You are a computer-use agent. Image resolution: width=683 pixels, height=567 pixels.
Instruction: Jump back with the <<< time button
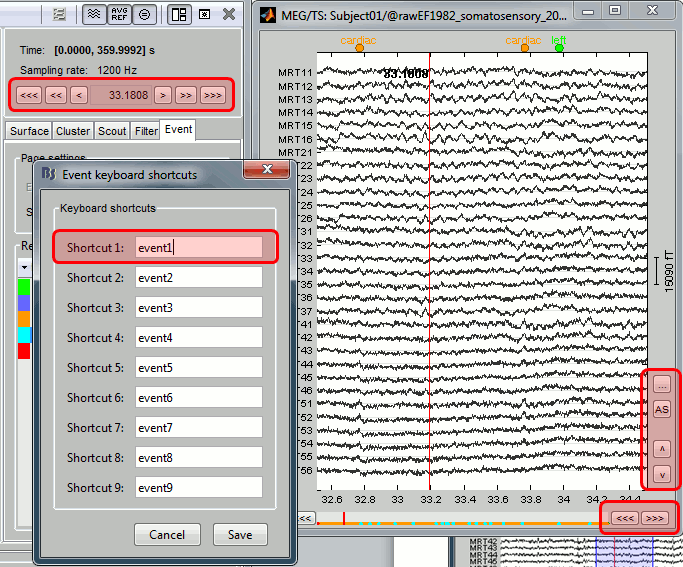[29, 96]
